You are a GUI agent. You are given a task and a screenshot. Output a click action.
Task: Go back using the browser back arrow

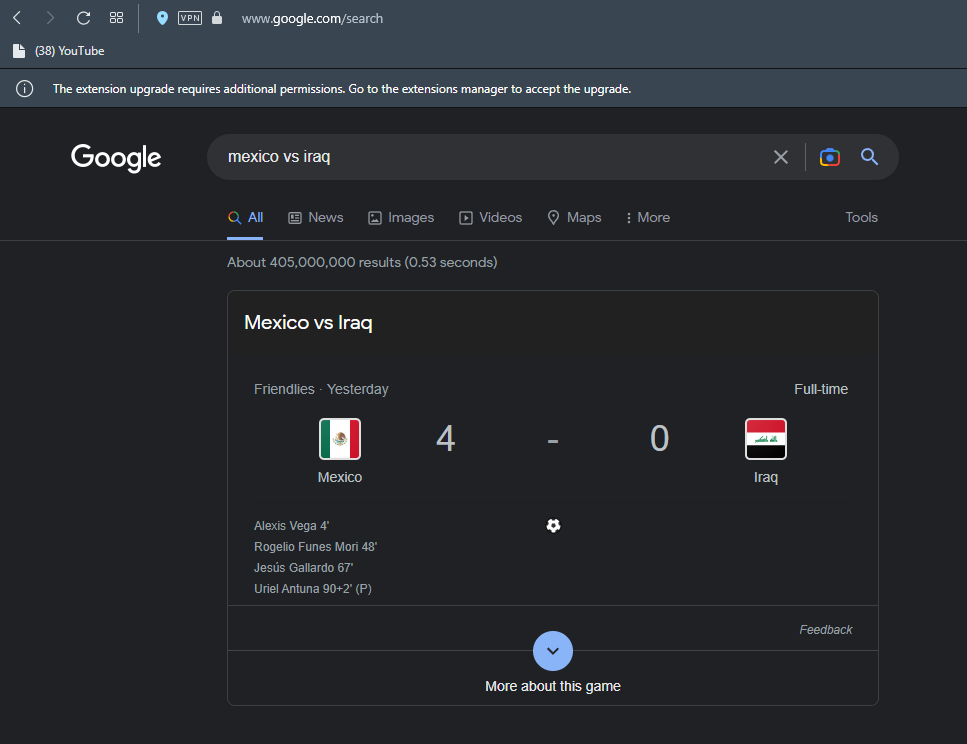pyautogui.click(x=17, y=18)
